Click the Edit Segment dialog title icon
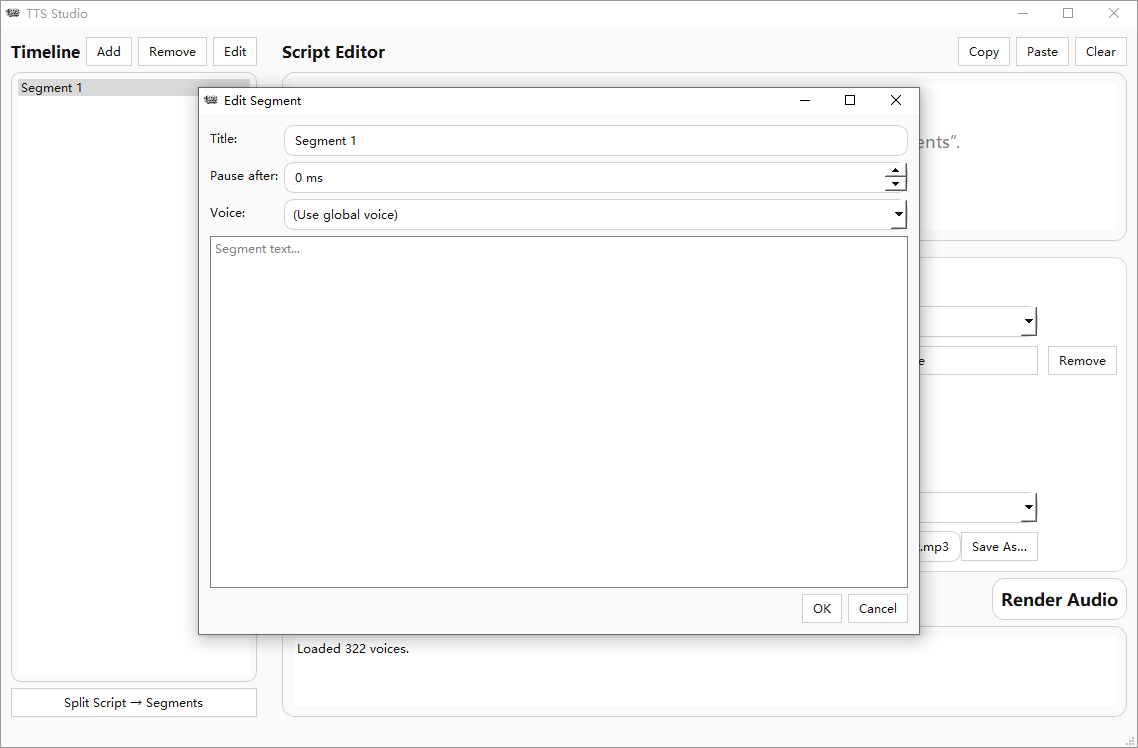The width and height of the screenshot is (1138, 748). tap(211, 100)
